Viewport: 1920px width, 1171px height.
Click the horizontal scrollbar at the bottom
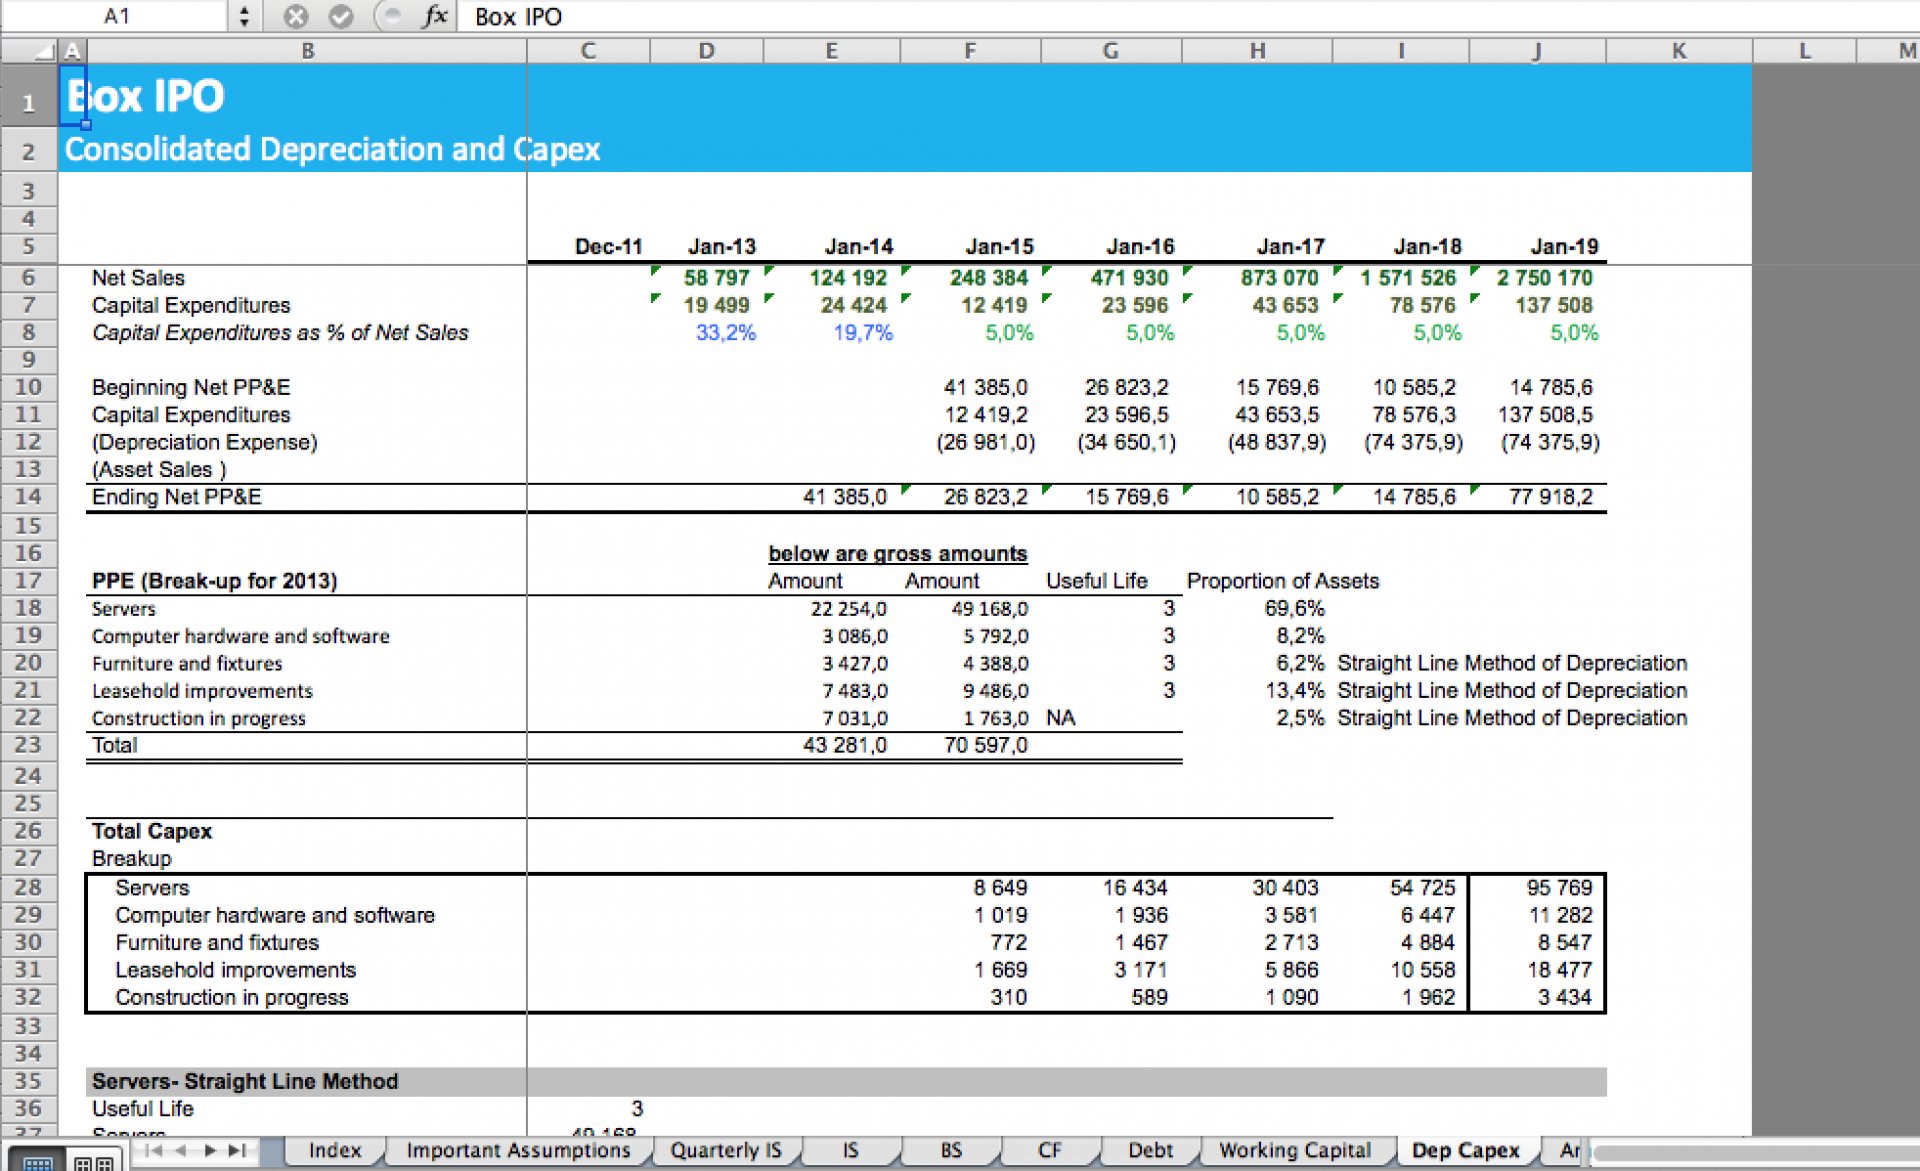click(x=1755, y=1152)
